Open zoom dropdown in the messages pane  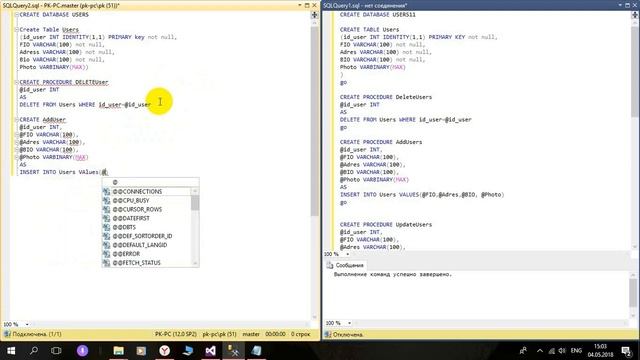[x=349, y=323]
